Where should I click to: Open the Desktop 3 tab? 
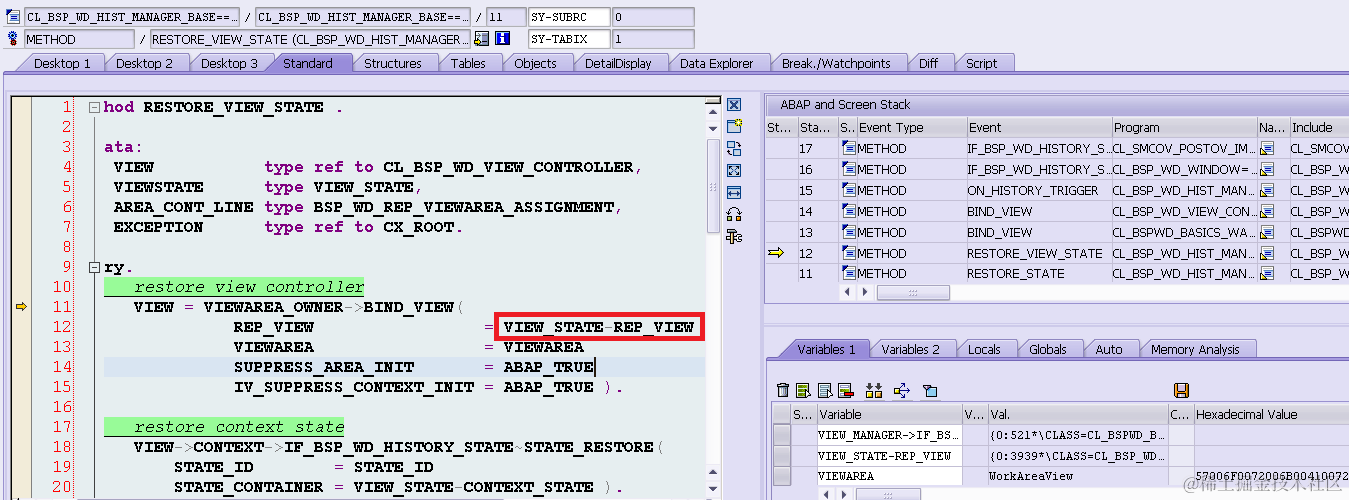pos(228,63)
